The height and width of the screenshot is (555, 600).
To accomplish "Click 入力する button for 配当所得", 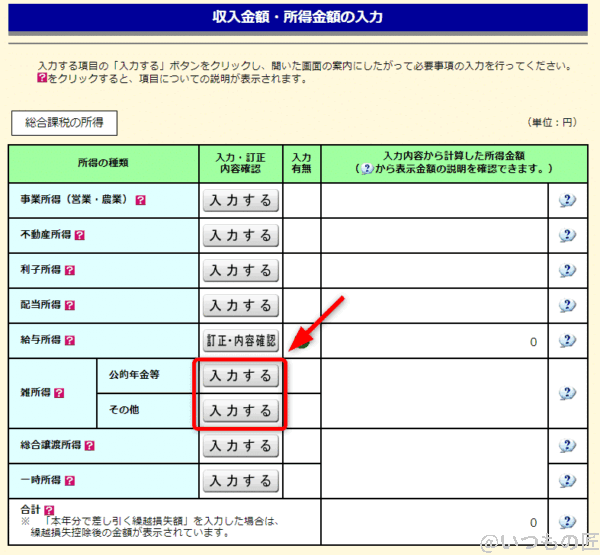I will point(239,306).
